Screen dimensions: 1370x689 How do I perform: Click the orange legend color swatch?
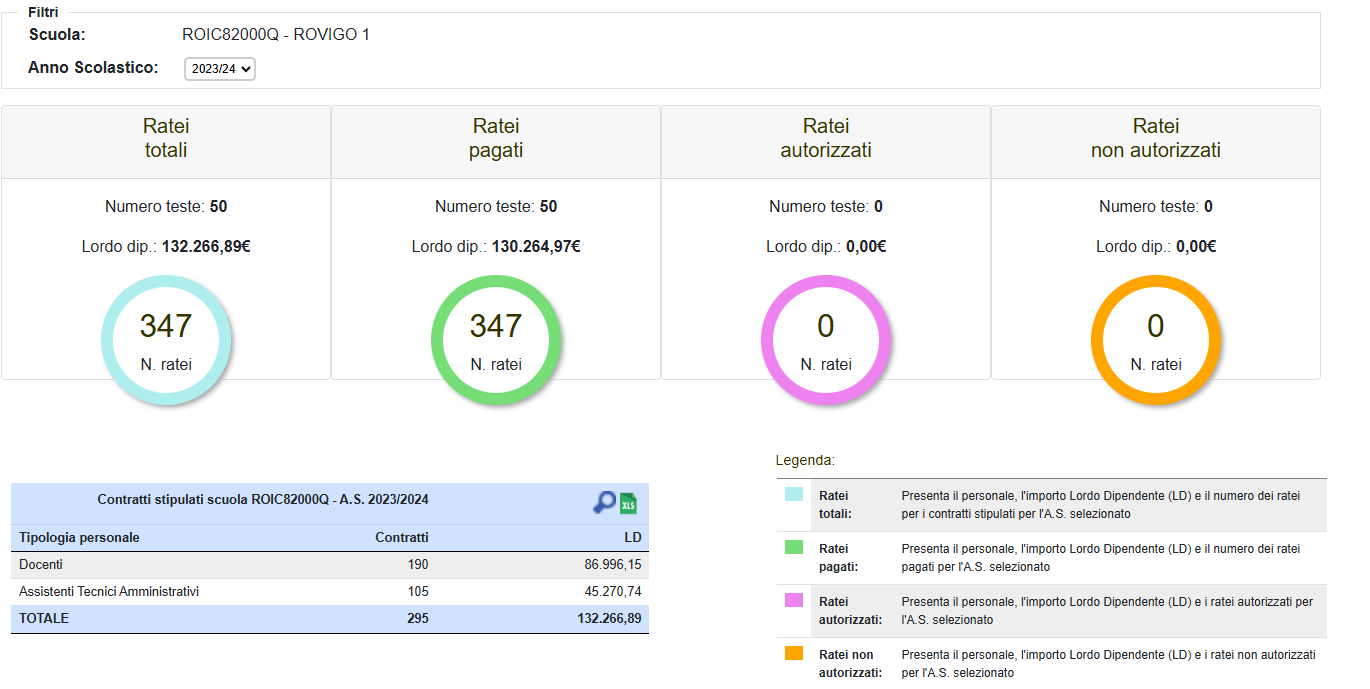click(794, 653)
